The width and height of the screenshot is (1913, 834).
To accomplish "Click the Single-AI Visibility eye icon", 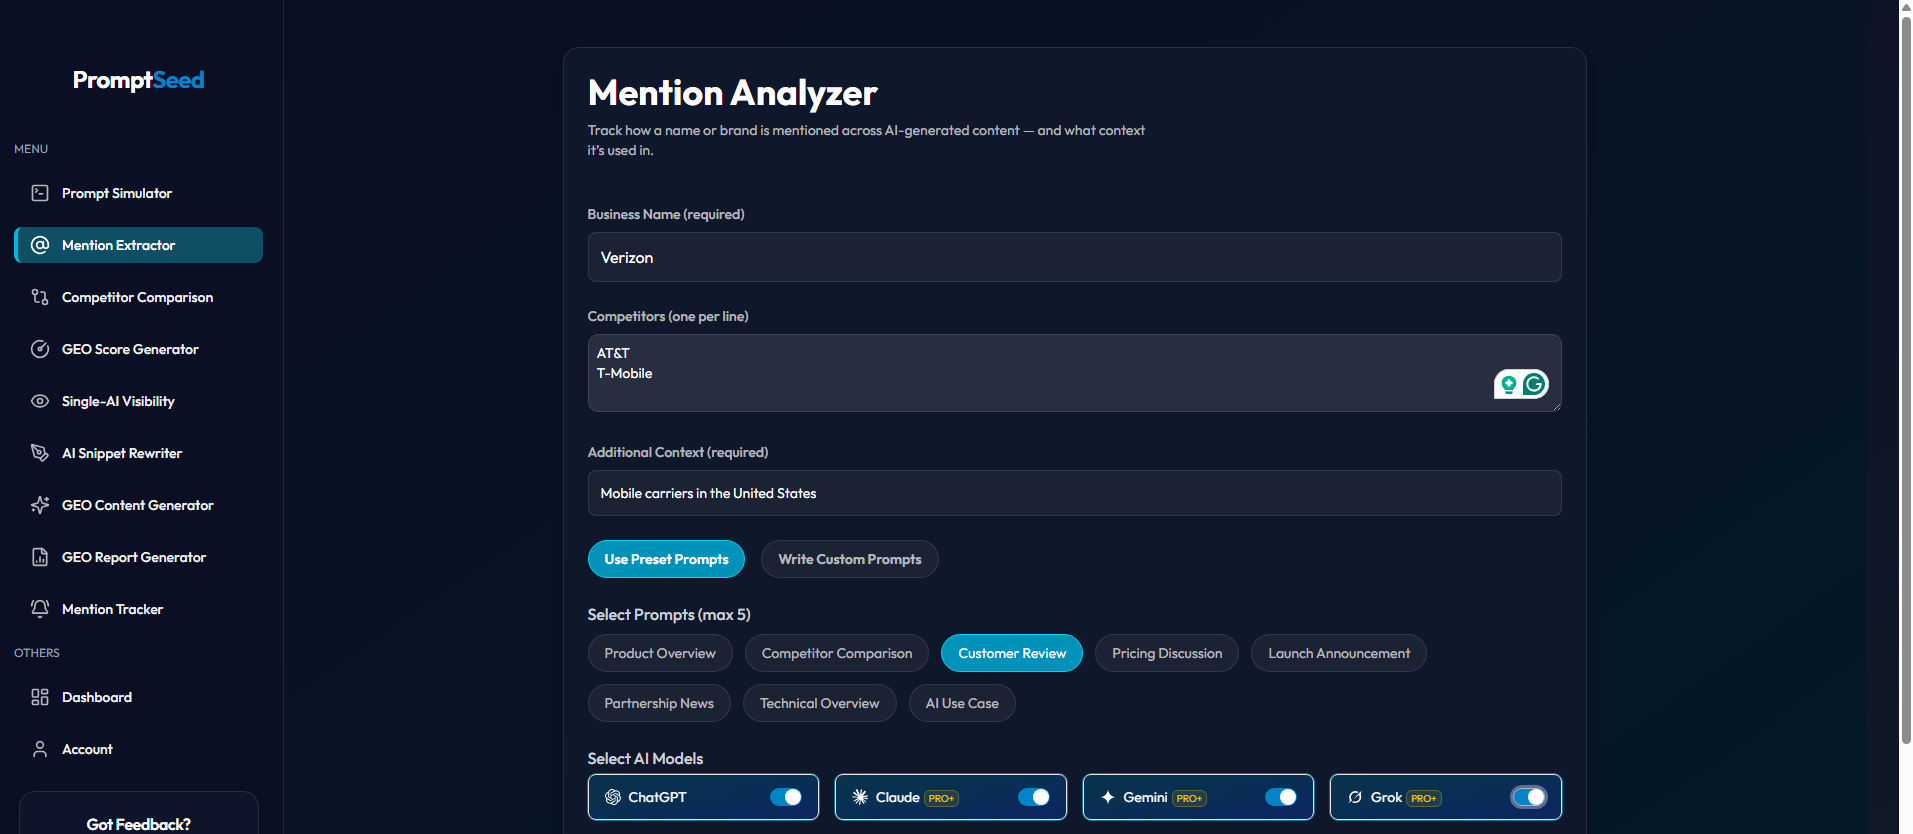I will [x=40, y=401].
